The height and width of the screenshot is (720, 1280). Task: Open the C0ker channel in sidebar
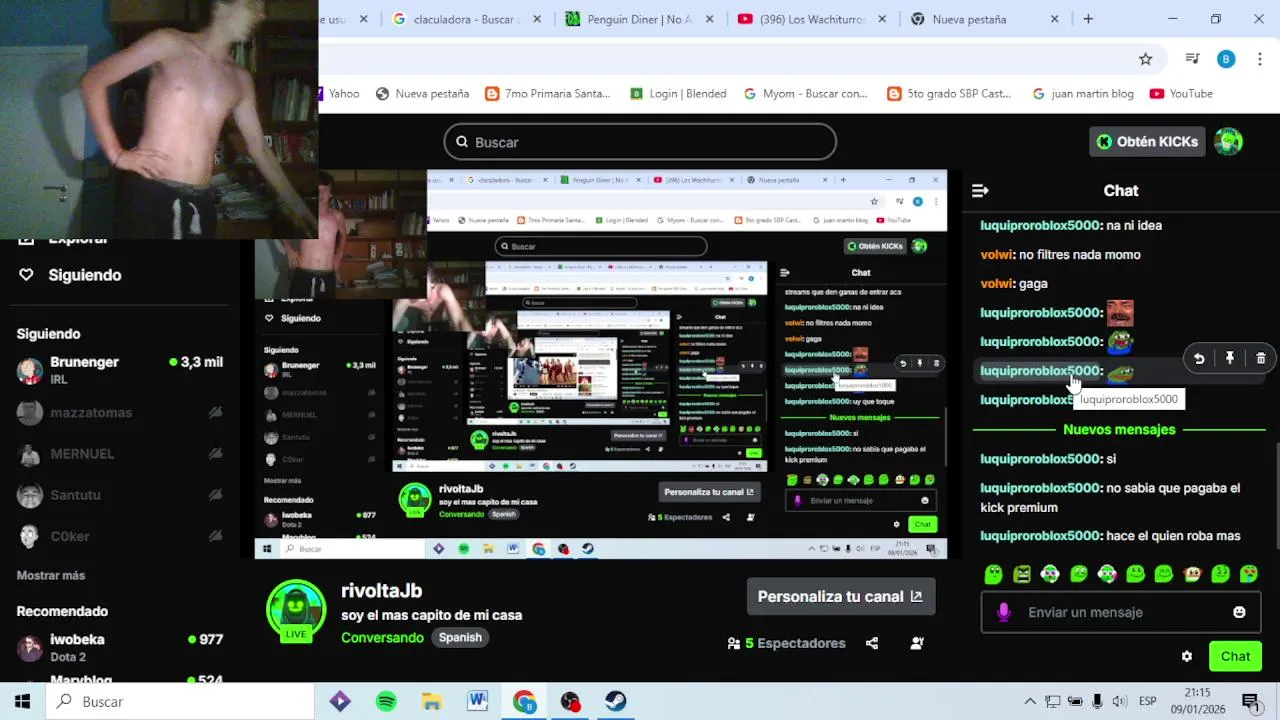(120, 536)
